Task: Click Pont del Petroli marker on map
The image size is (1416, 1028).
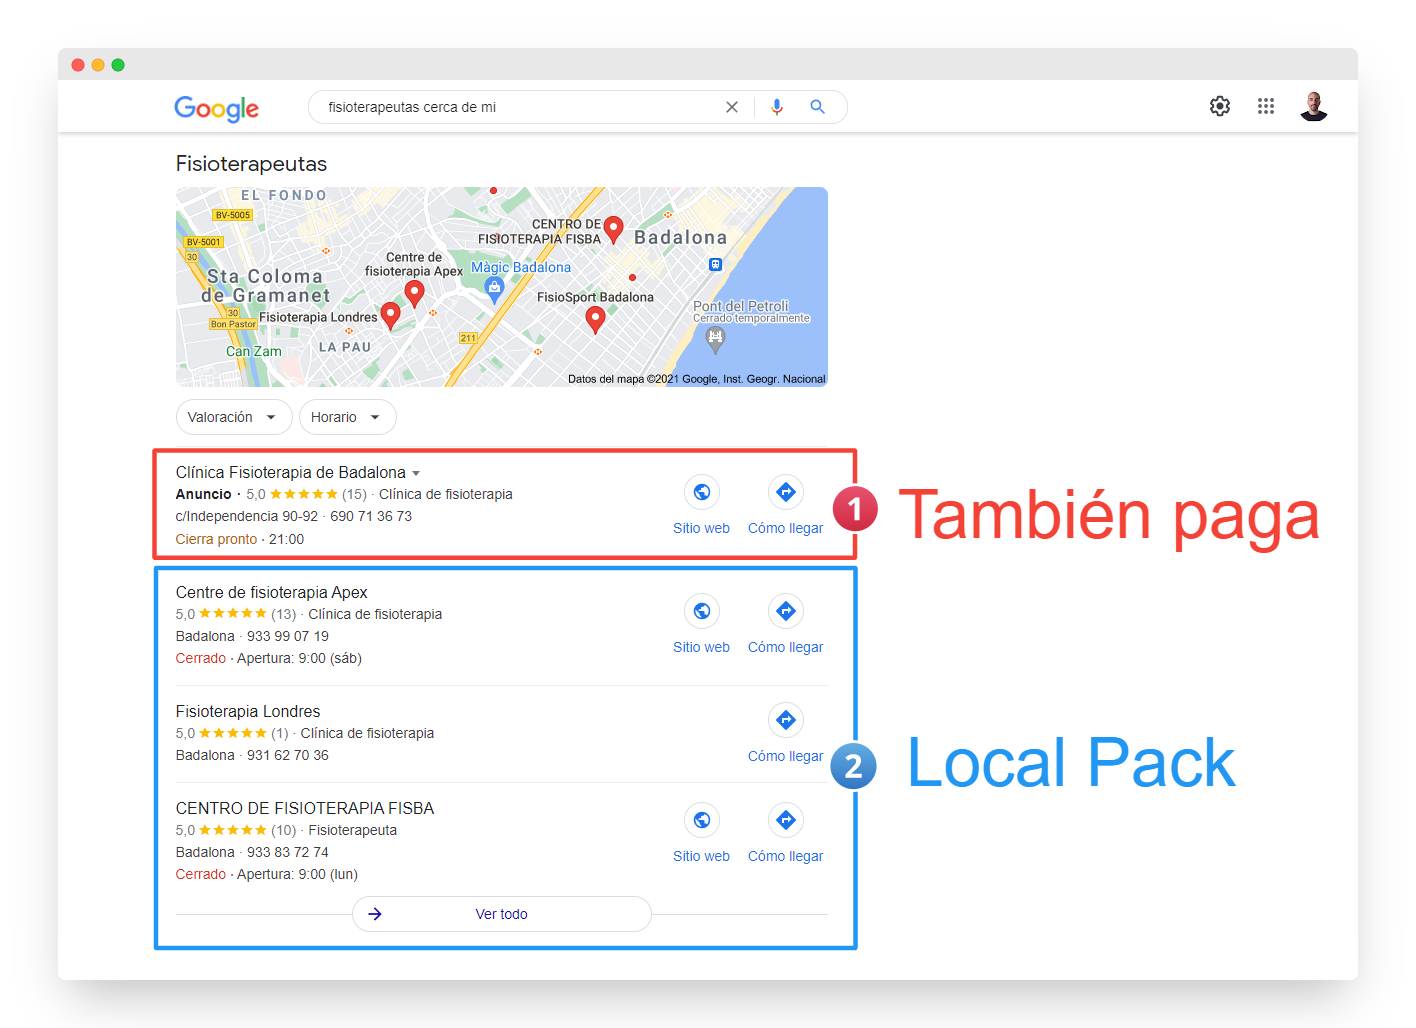Action: (x=715, y=340)
